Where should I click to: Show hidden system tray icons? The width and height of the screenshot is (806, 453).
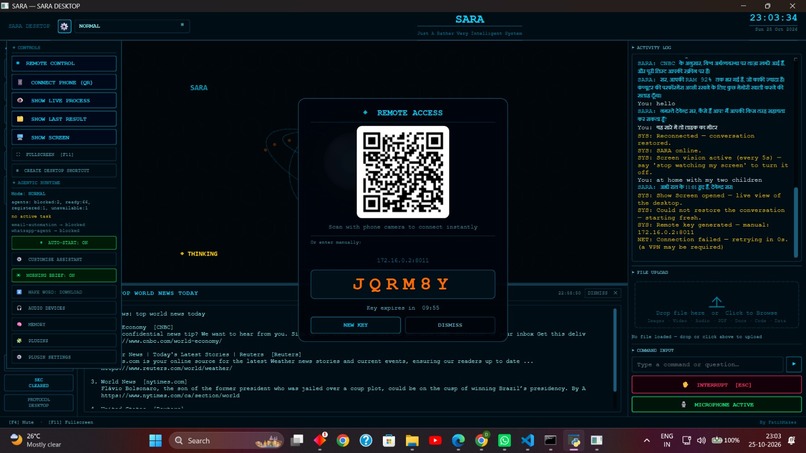pyautogui.click(x=646, y=441)
